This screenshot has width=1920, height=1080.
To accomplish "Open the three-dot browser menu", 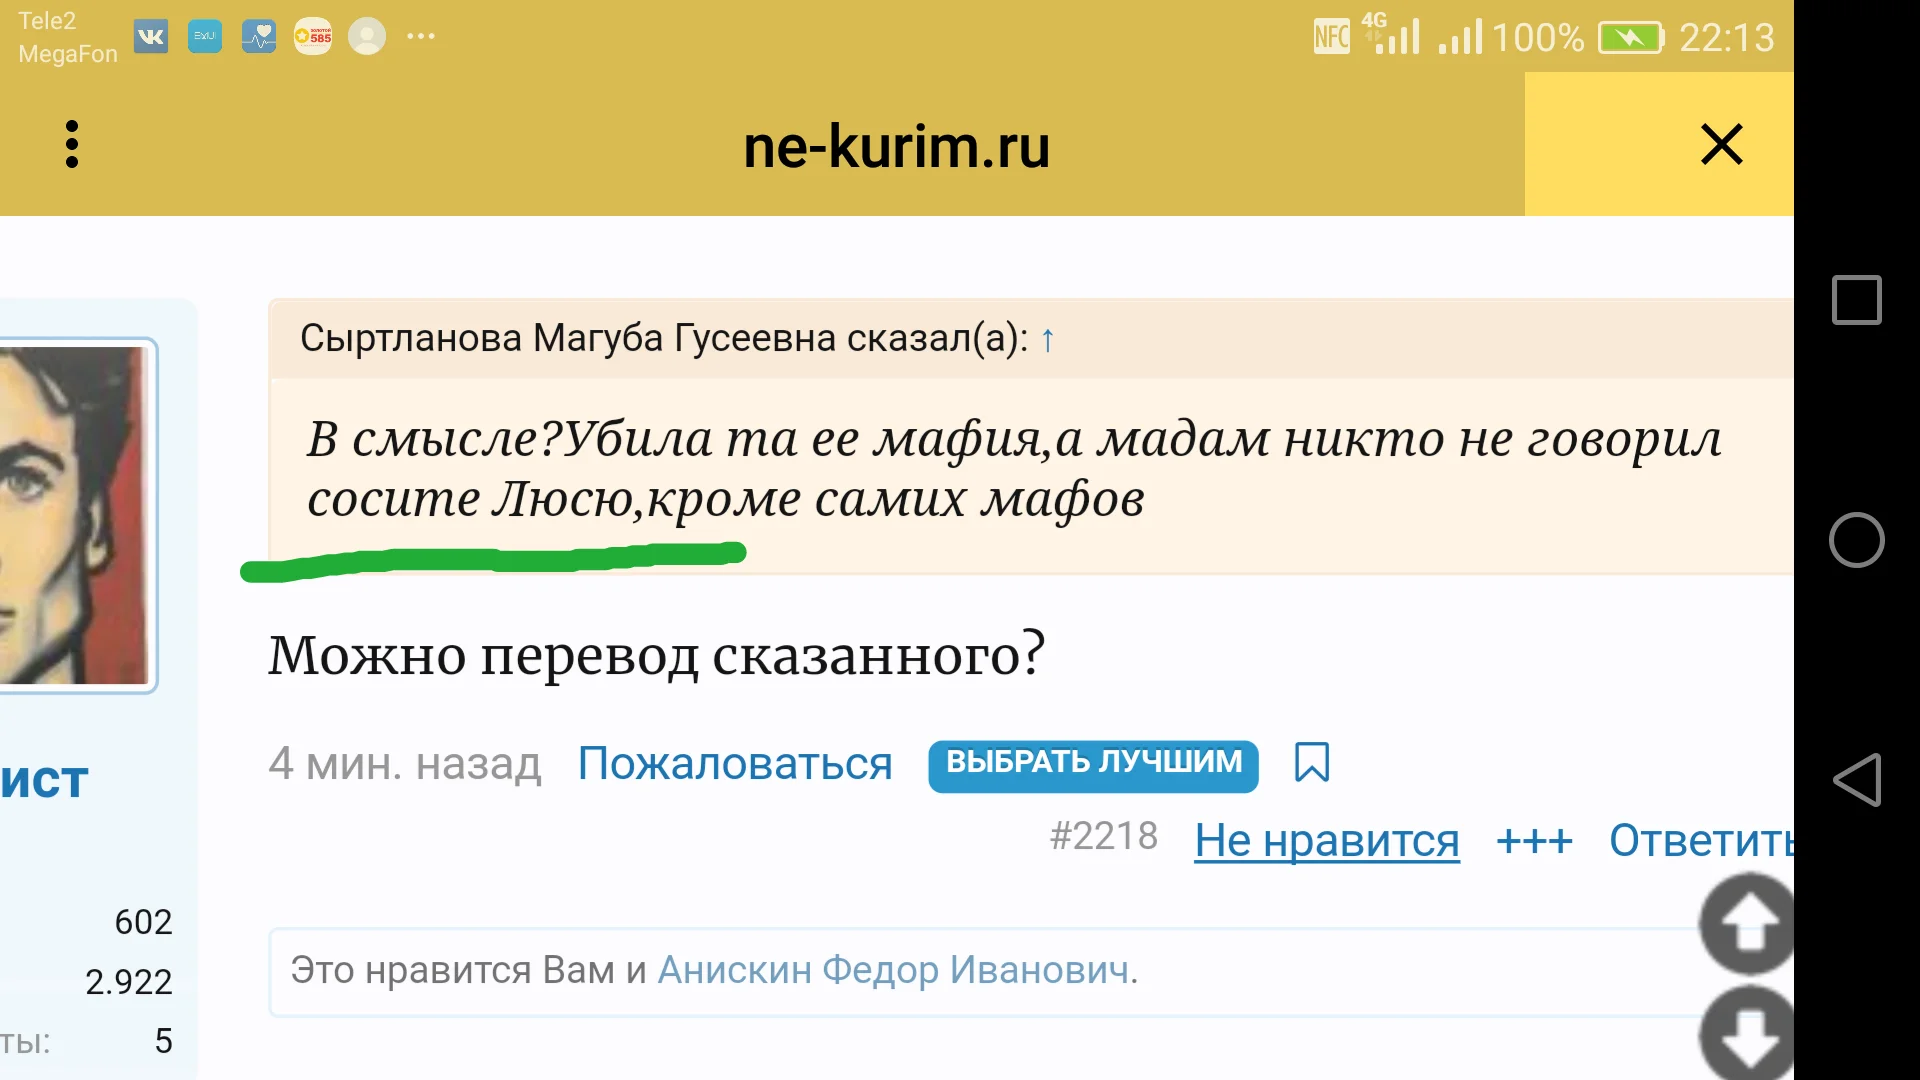I will tap(71, 145).
